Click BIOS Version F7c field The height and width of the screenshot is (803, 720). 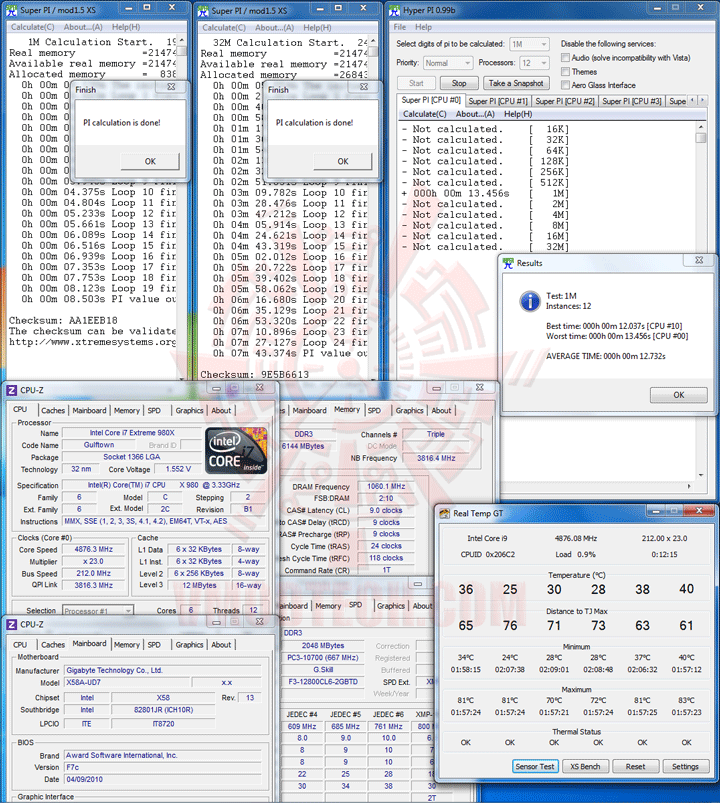coord(163,767)
